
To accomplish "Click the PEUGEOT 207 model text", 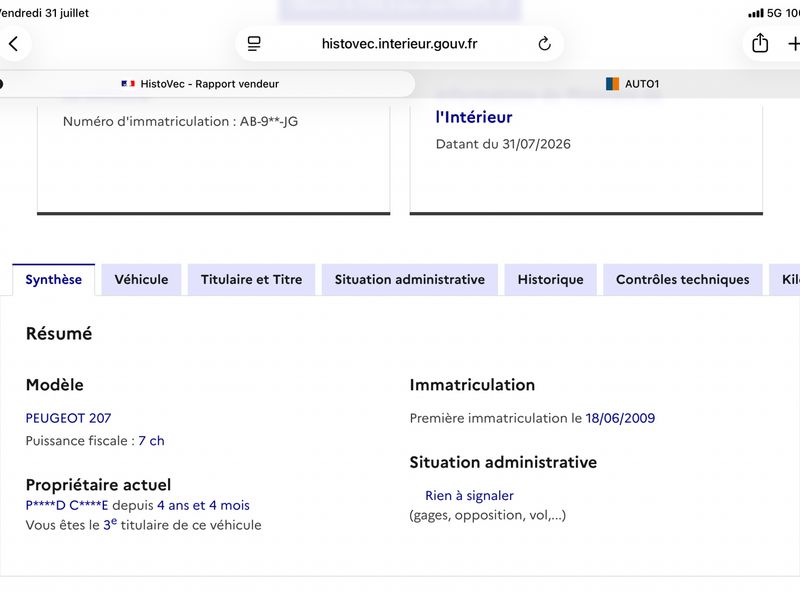I will tap(68, 418).
